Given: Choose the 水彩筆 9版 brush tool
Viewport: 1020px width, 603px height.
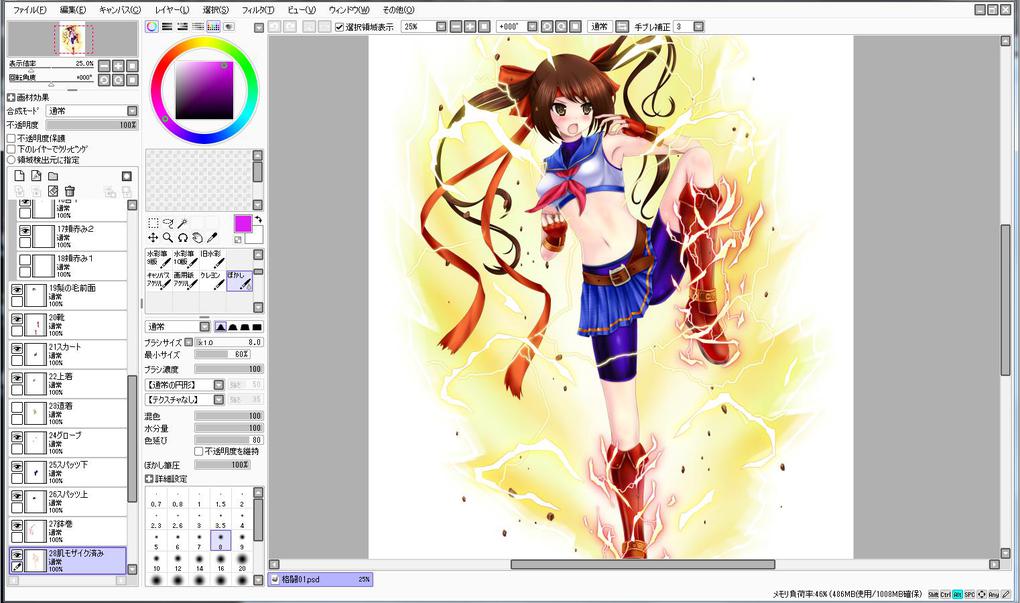Looking at the screenshot, I should (158, 258).
